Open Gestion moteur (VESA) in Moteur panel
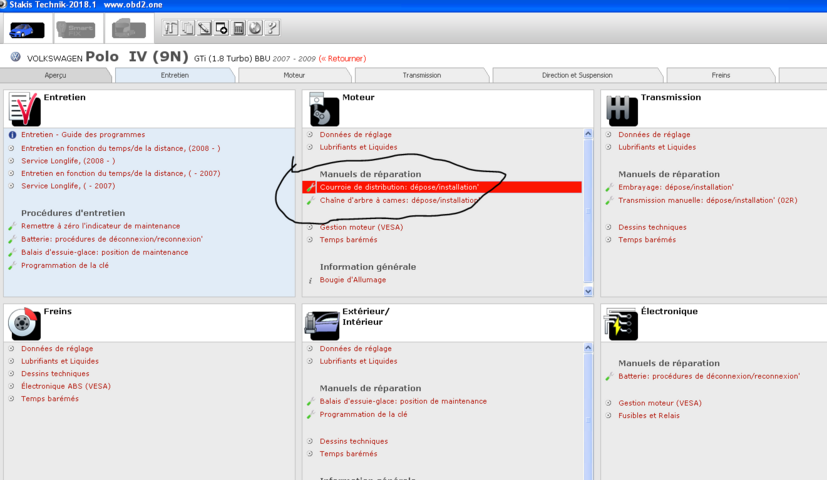 361,227
